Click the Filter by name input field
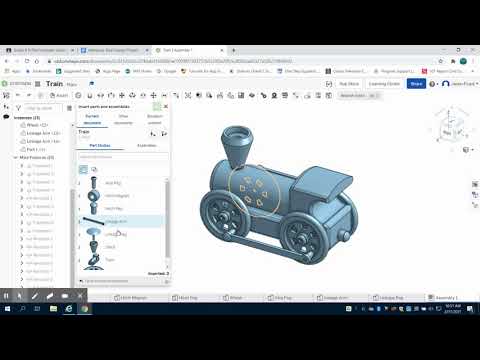The height and width of the screenshot is (360, 480). pos(43,108)
